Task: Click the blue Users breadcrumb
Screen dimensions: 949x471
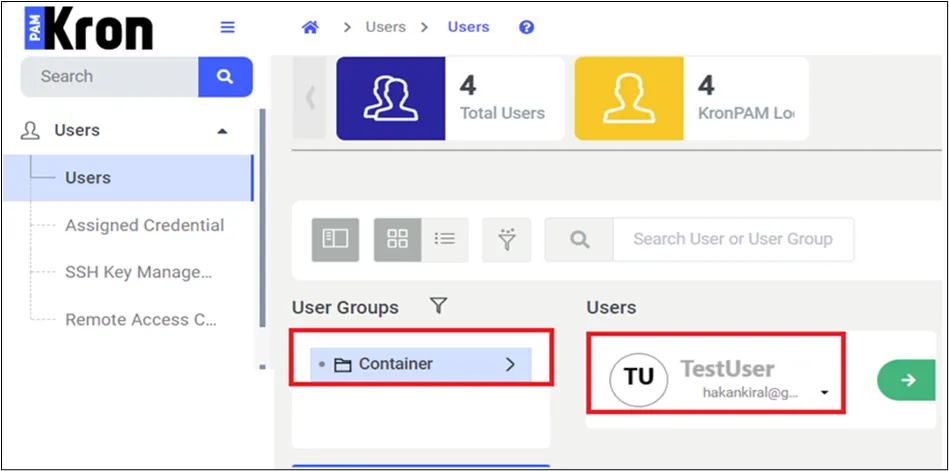Action: tap(468, 27)
